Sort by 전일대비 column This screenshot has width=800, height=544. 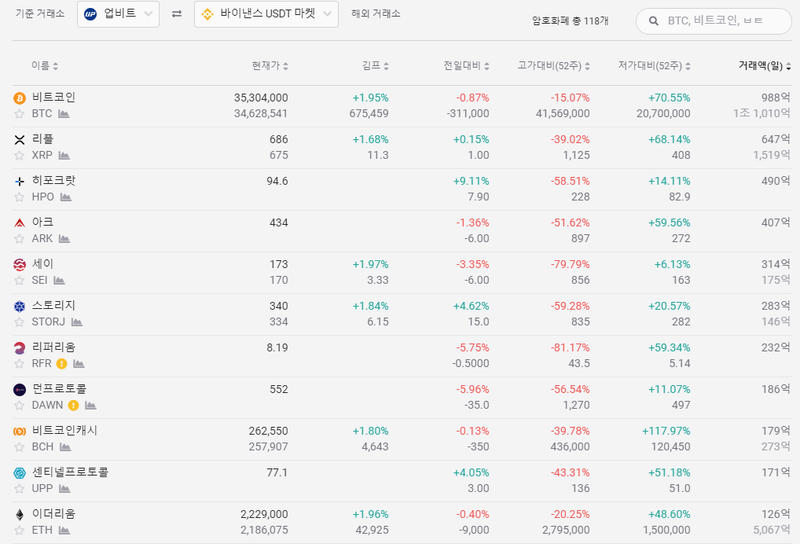(466, 66)
